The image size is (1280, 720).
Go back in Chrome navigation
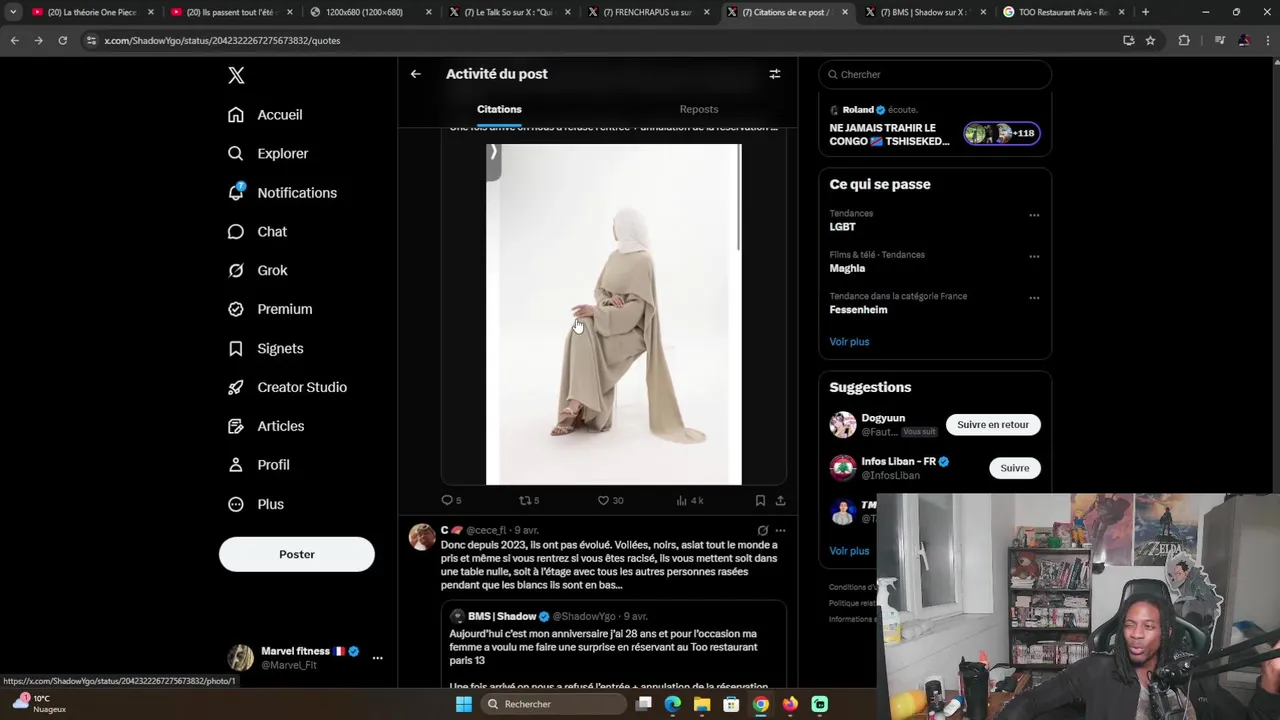coord(14,41)
